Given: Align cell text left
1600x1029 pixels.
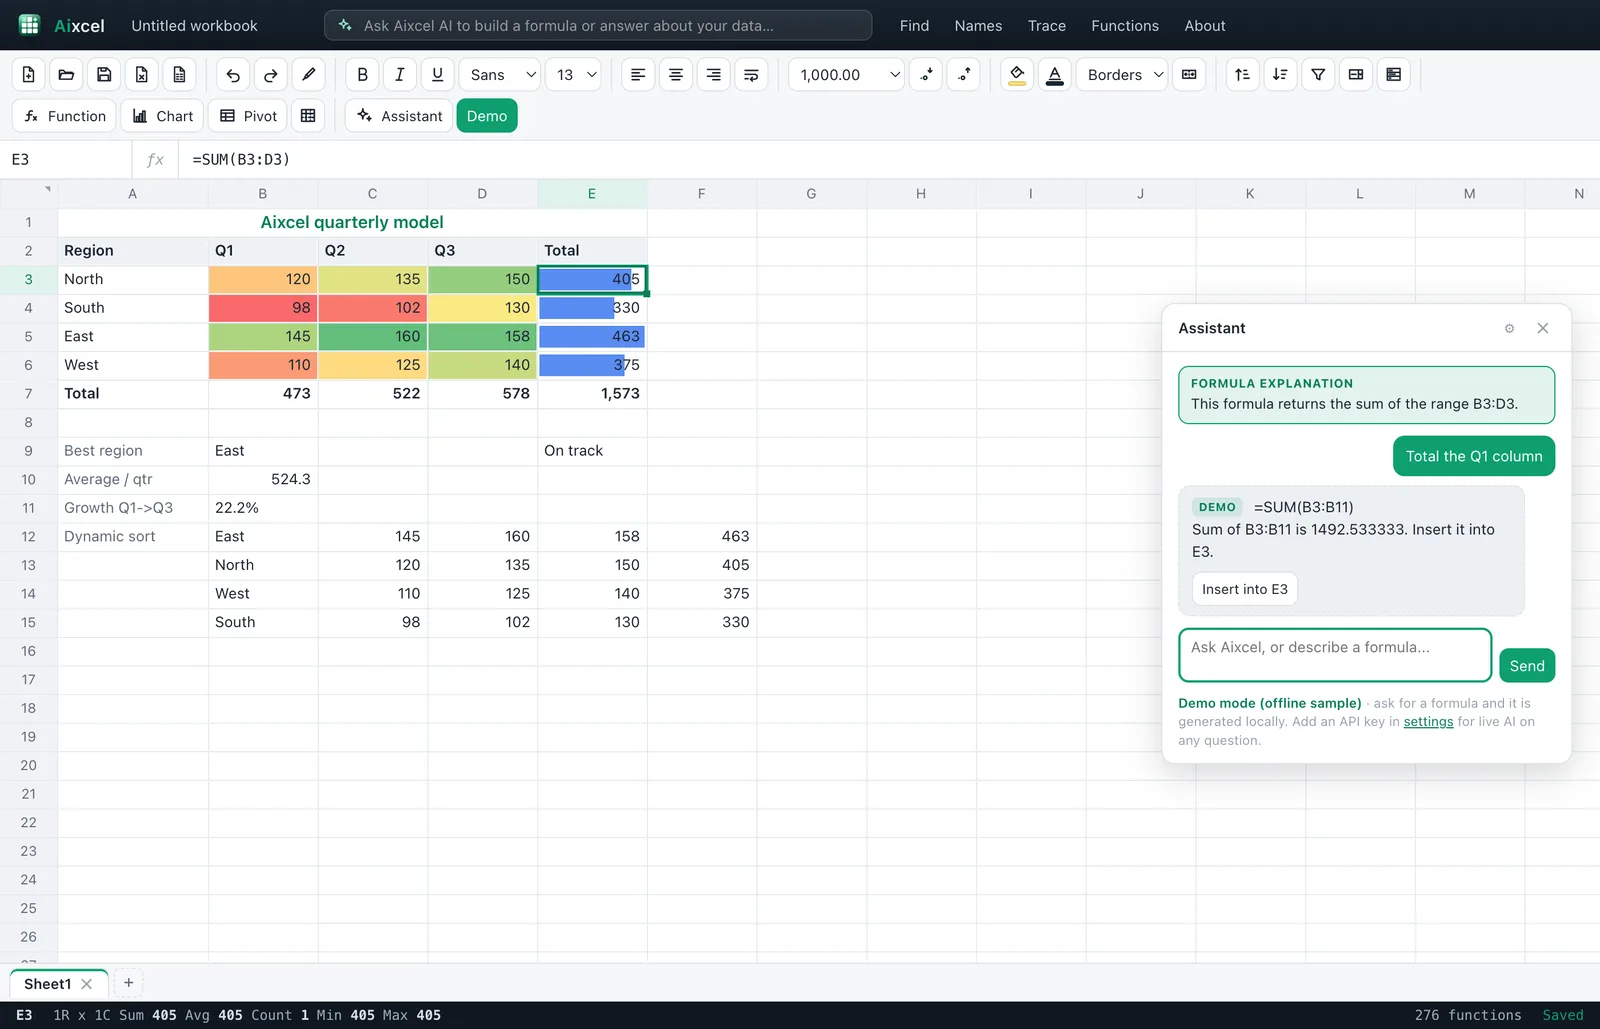Looking at the screenshot, I should point(638,75).
